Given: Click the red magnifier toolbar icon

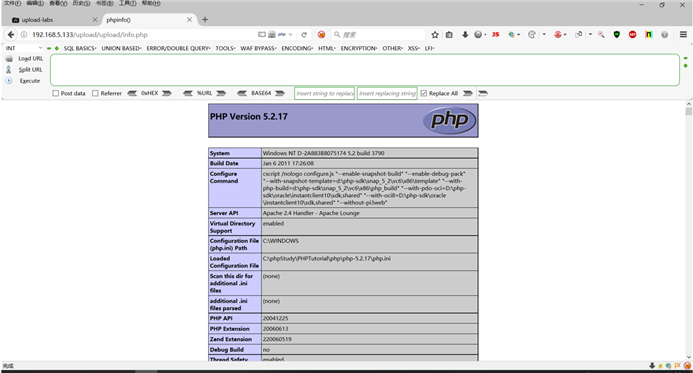Looking at the screenshot, I should (x=601, y=34).
